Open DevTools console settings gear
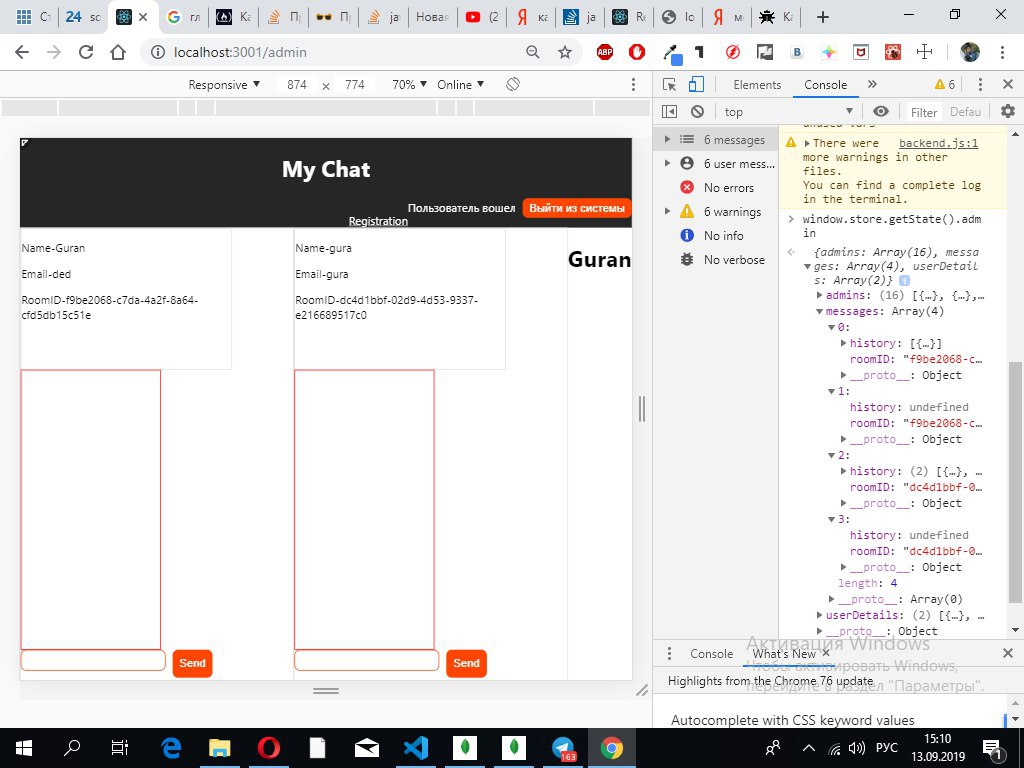1024x768 pixels. [x=1007, y=112]
